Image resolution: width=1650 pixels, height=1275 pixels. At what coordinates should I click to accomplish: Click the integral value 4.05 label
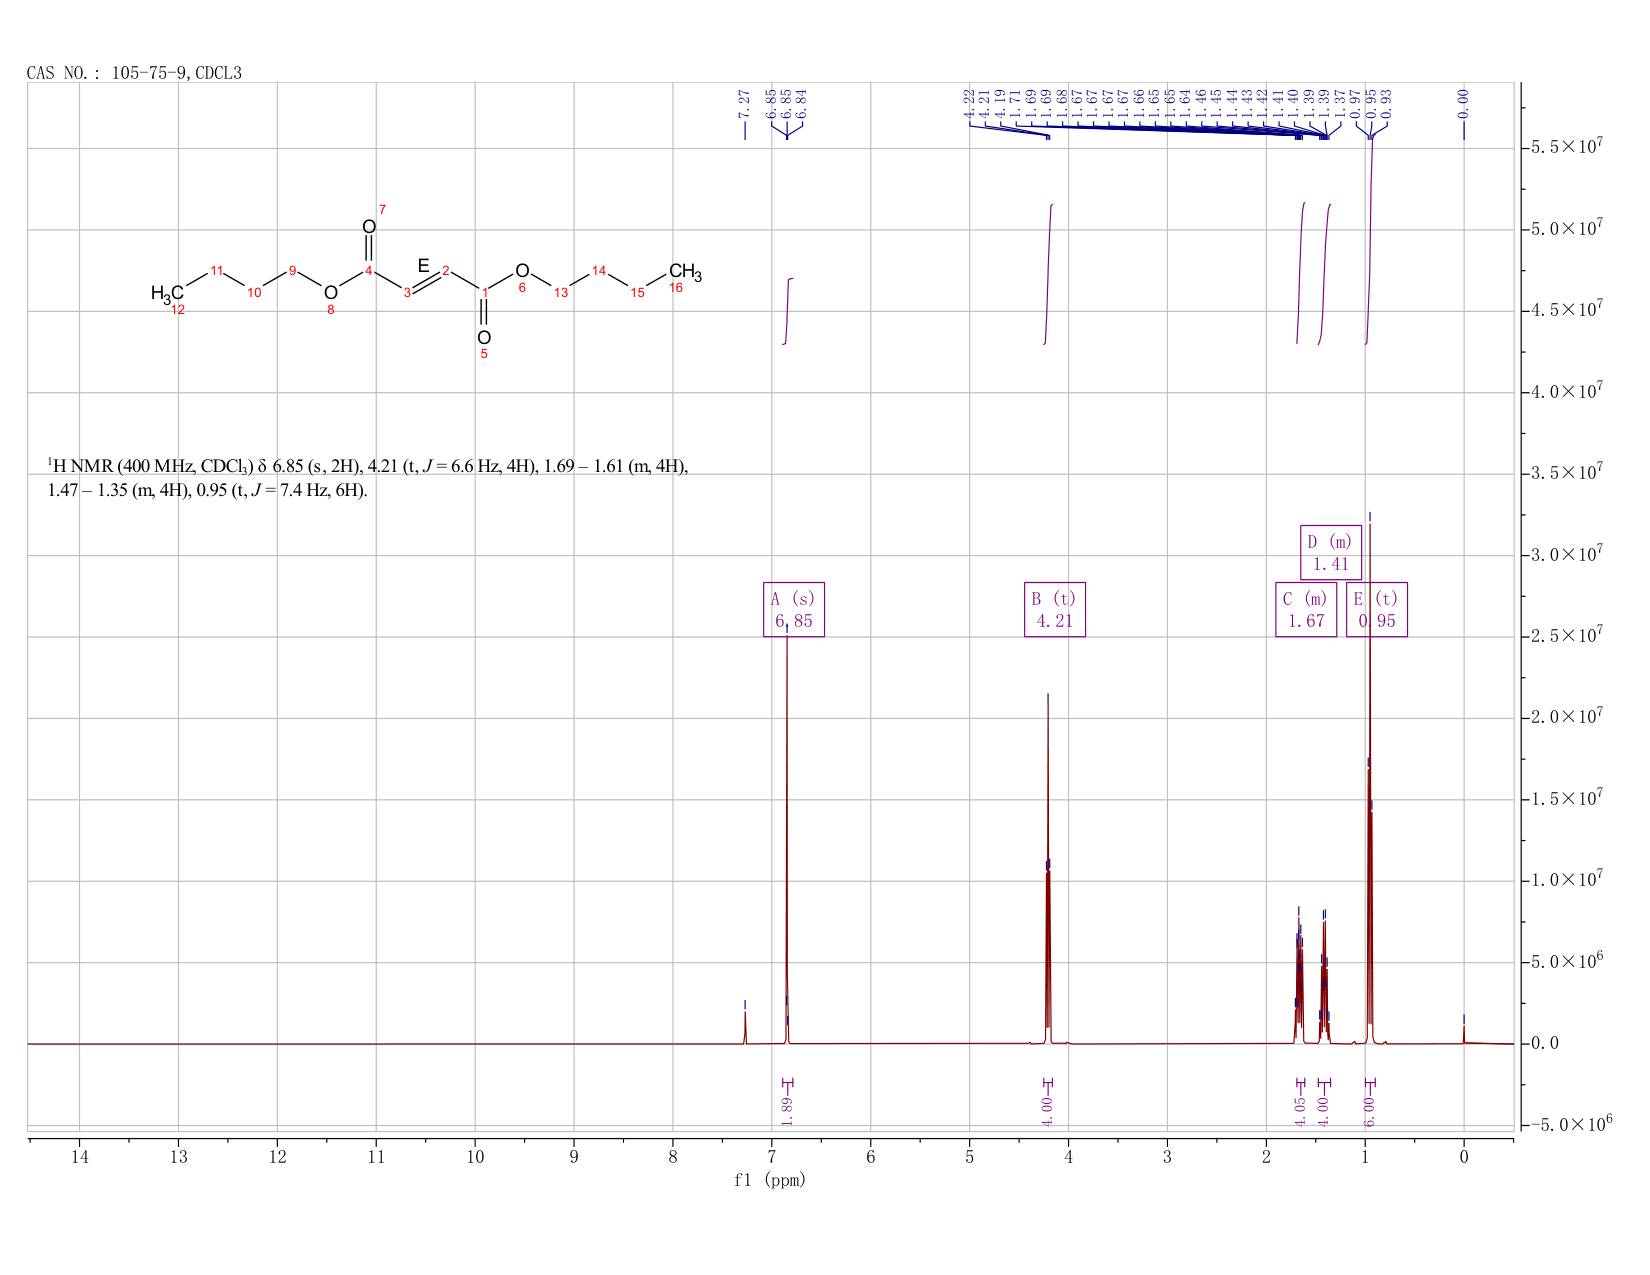point(1301,1111)
